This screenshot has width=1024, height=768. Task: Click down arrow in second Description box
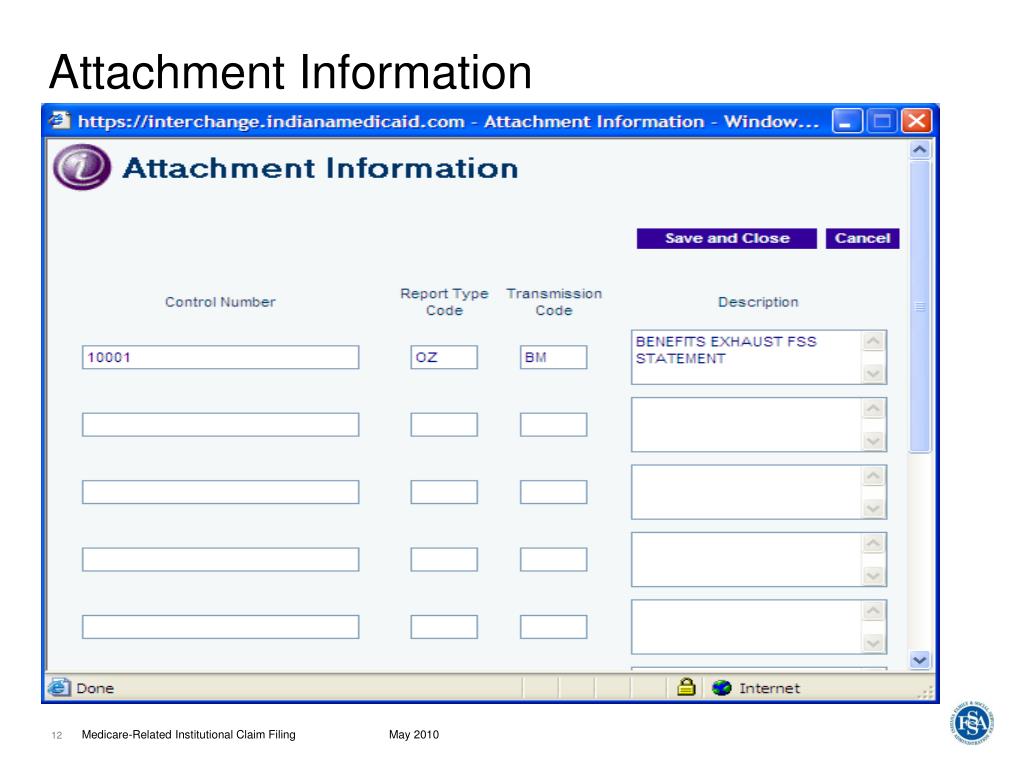tap(874, 441)
